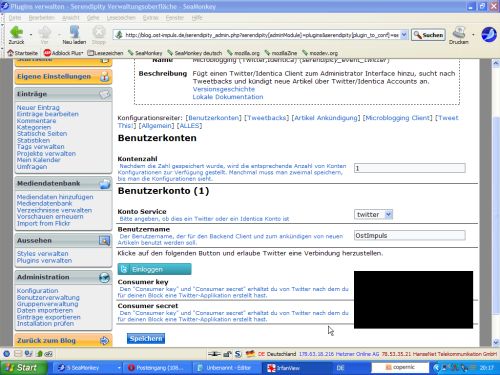Image resolution: width=500 pixels, height=375 pixels.
Task: Open Neuer Eintrag sidebar link
Action: [x=38, y=107]
